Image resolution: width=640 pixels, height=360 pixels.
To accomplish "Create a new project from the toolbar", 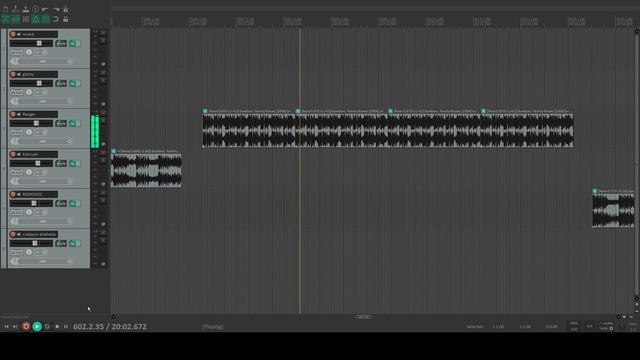I will coord(5,9).
